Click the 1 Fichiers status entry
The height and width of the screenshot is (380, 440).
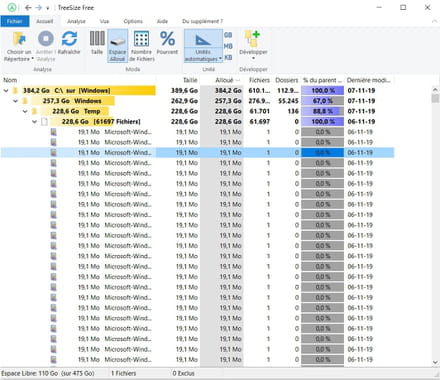[123, 373]
